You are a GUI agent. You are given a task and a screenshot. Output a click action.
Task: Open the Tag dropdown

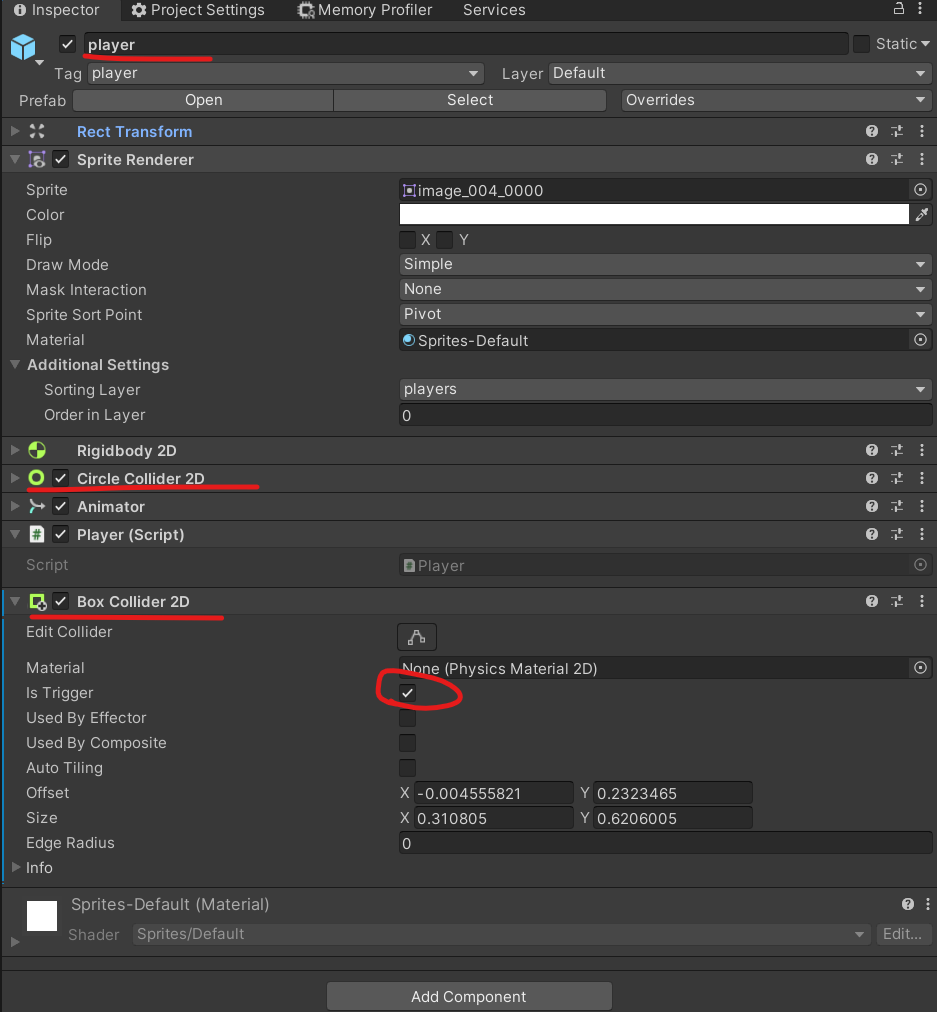pyautogui.click(x=286, y=73)
